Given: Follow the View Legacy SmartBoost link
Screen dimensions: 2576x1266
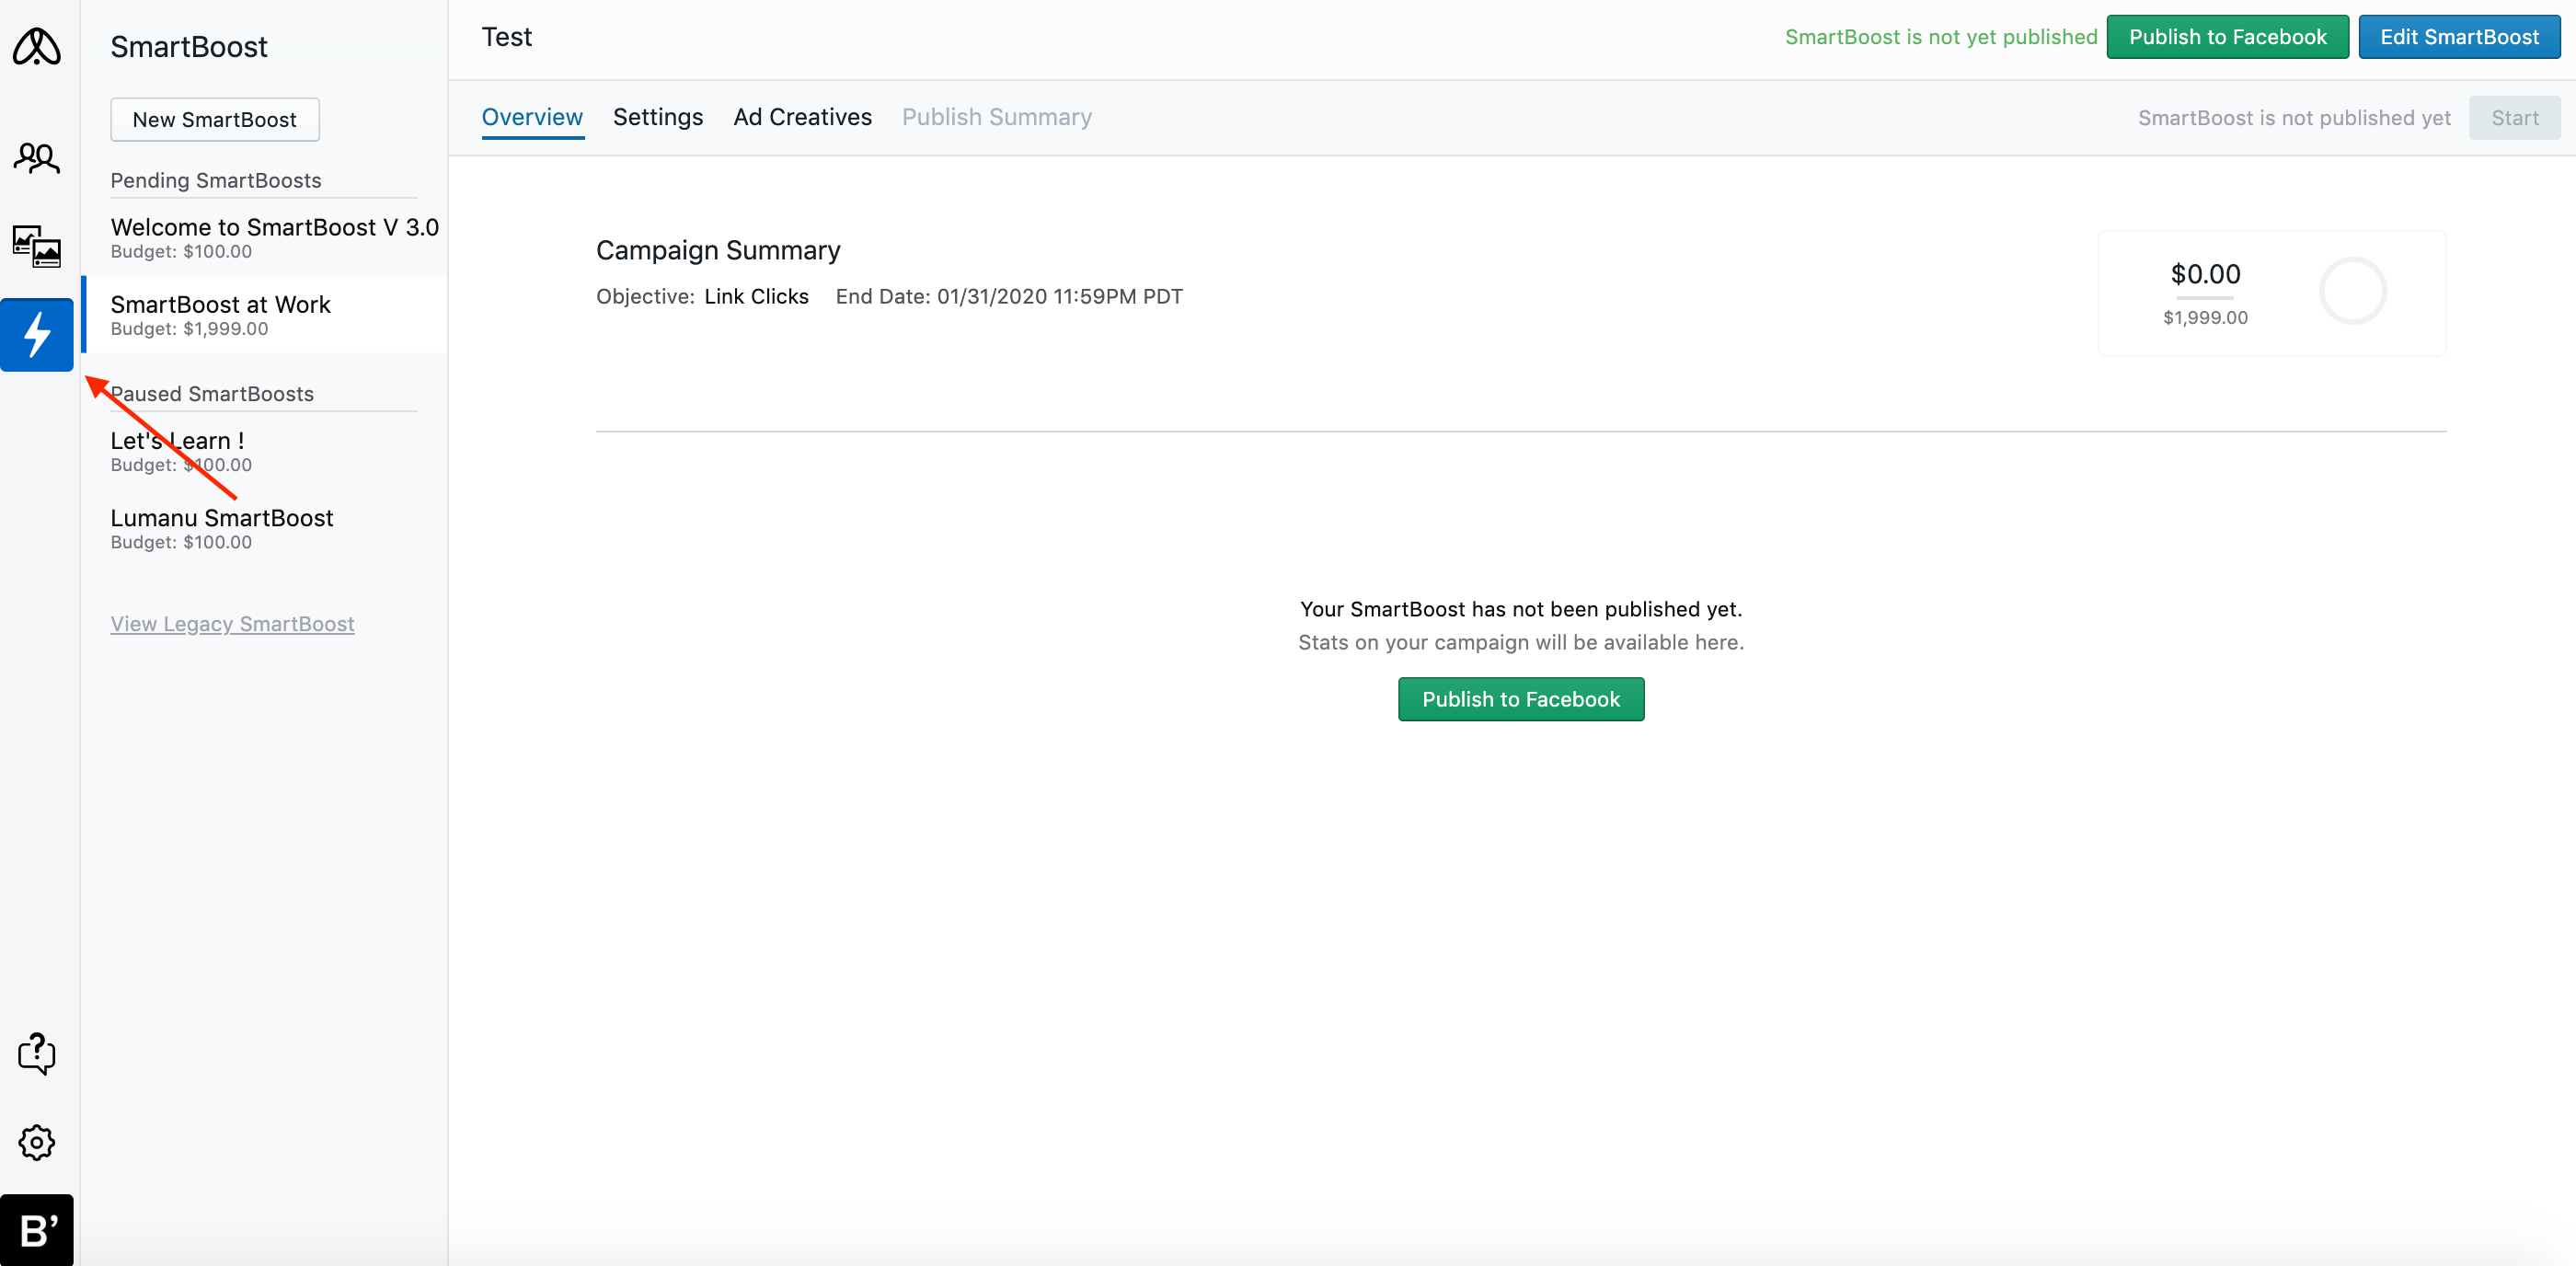Looking at the screenshot, I should tap(232, 624).
